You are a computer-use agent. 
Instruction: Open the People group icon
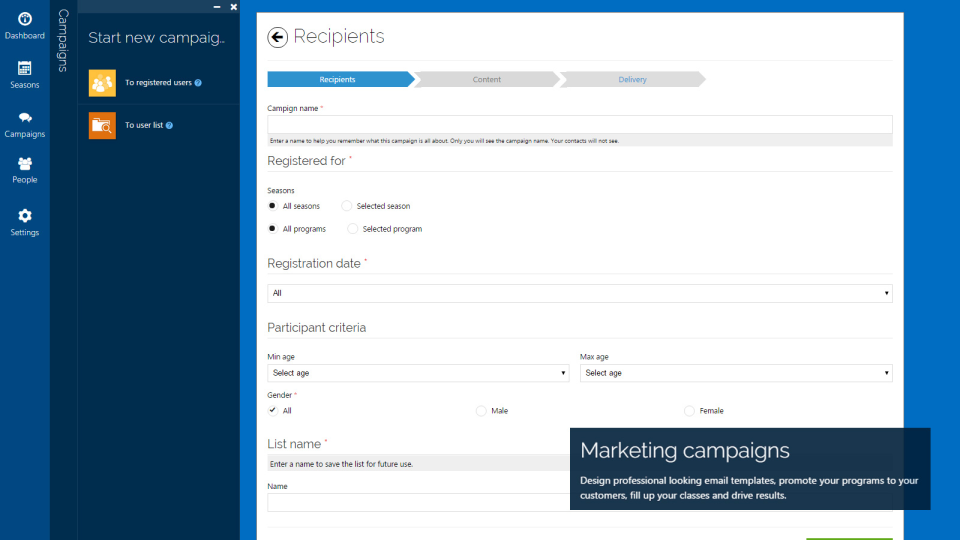25,163
